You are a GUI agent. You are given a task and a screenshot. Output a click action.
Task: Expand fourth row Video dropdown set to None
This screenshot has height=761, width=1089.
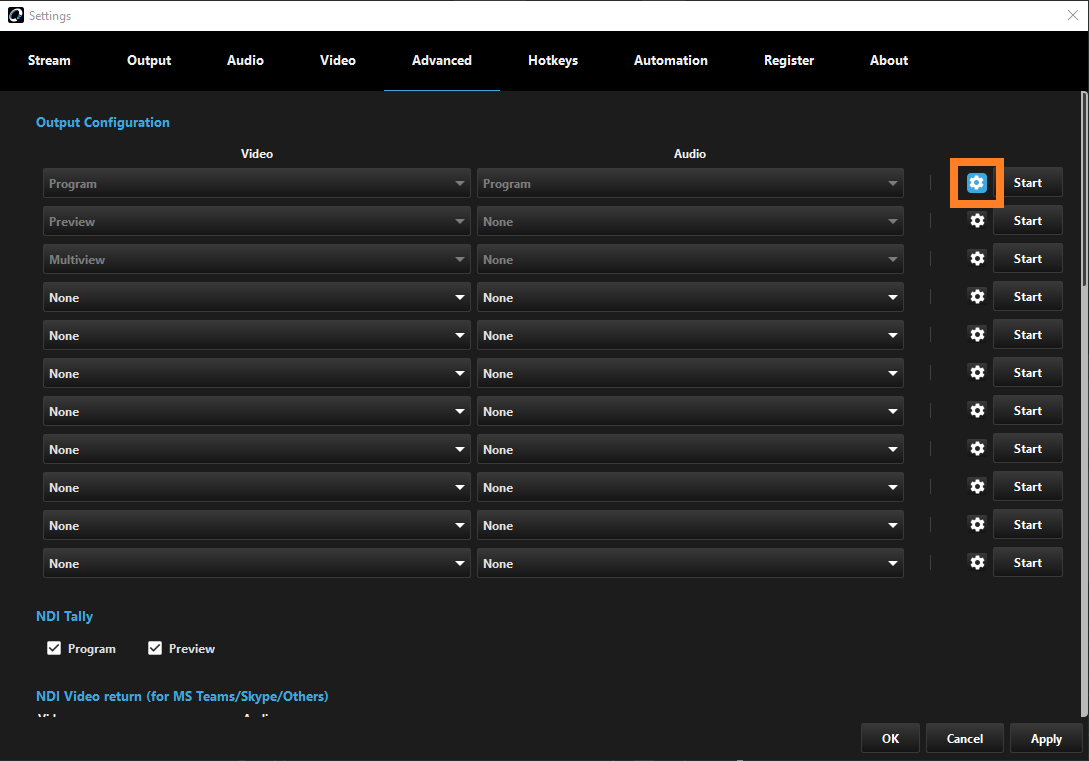[256, 298]
